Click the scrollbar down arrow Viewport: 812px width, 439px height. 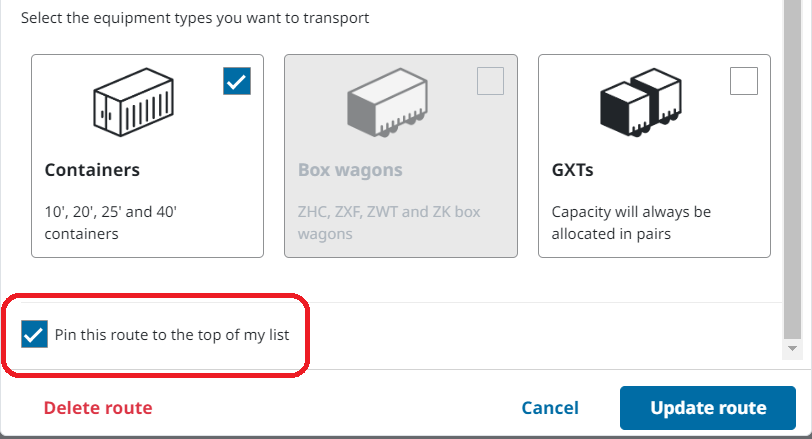(793, 348)
